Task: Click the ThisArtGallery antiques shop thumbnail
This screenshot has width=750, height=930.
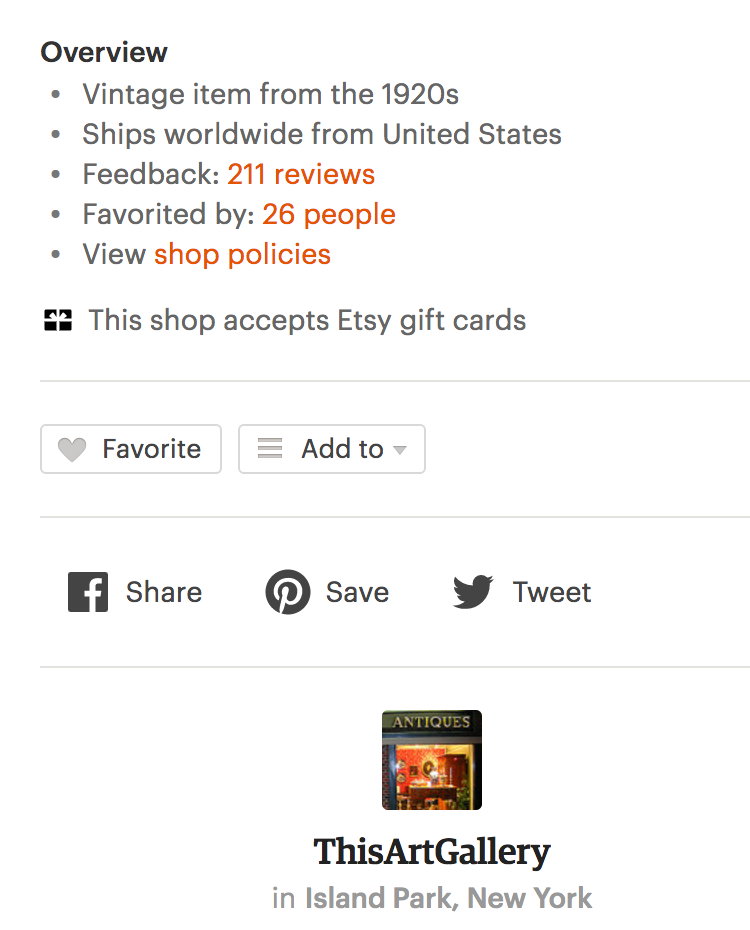Action: coord(432,760)
